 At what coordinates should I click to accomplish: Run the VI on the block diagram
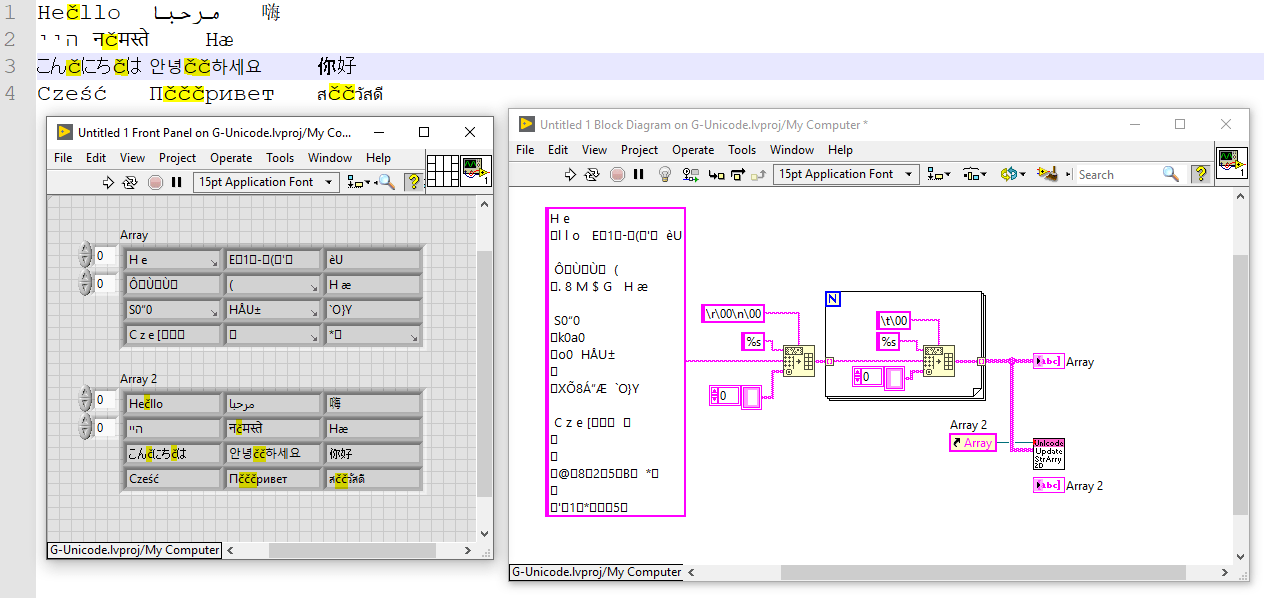coord(570,174)
